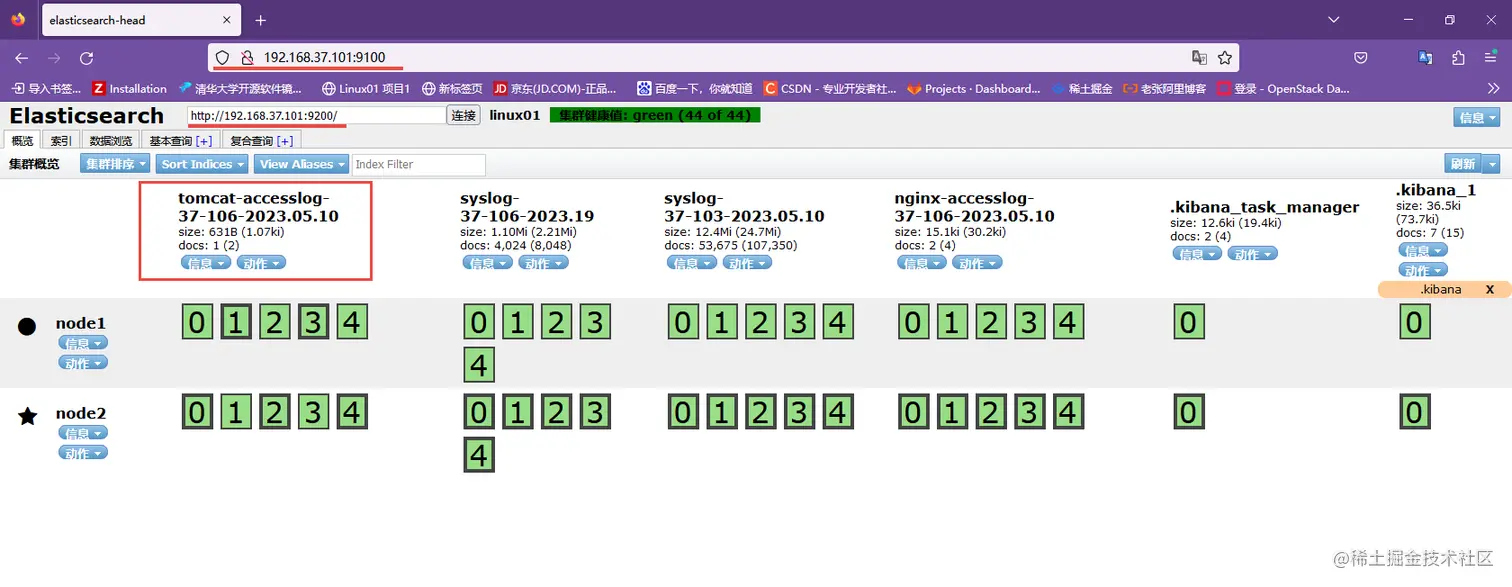Close the elasticsearch-head tab
The width and height of the screenshot is (1512, 587).
(x=225, y=20)
